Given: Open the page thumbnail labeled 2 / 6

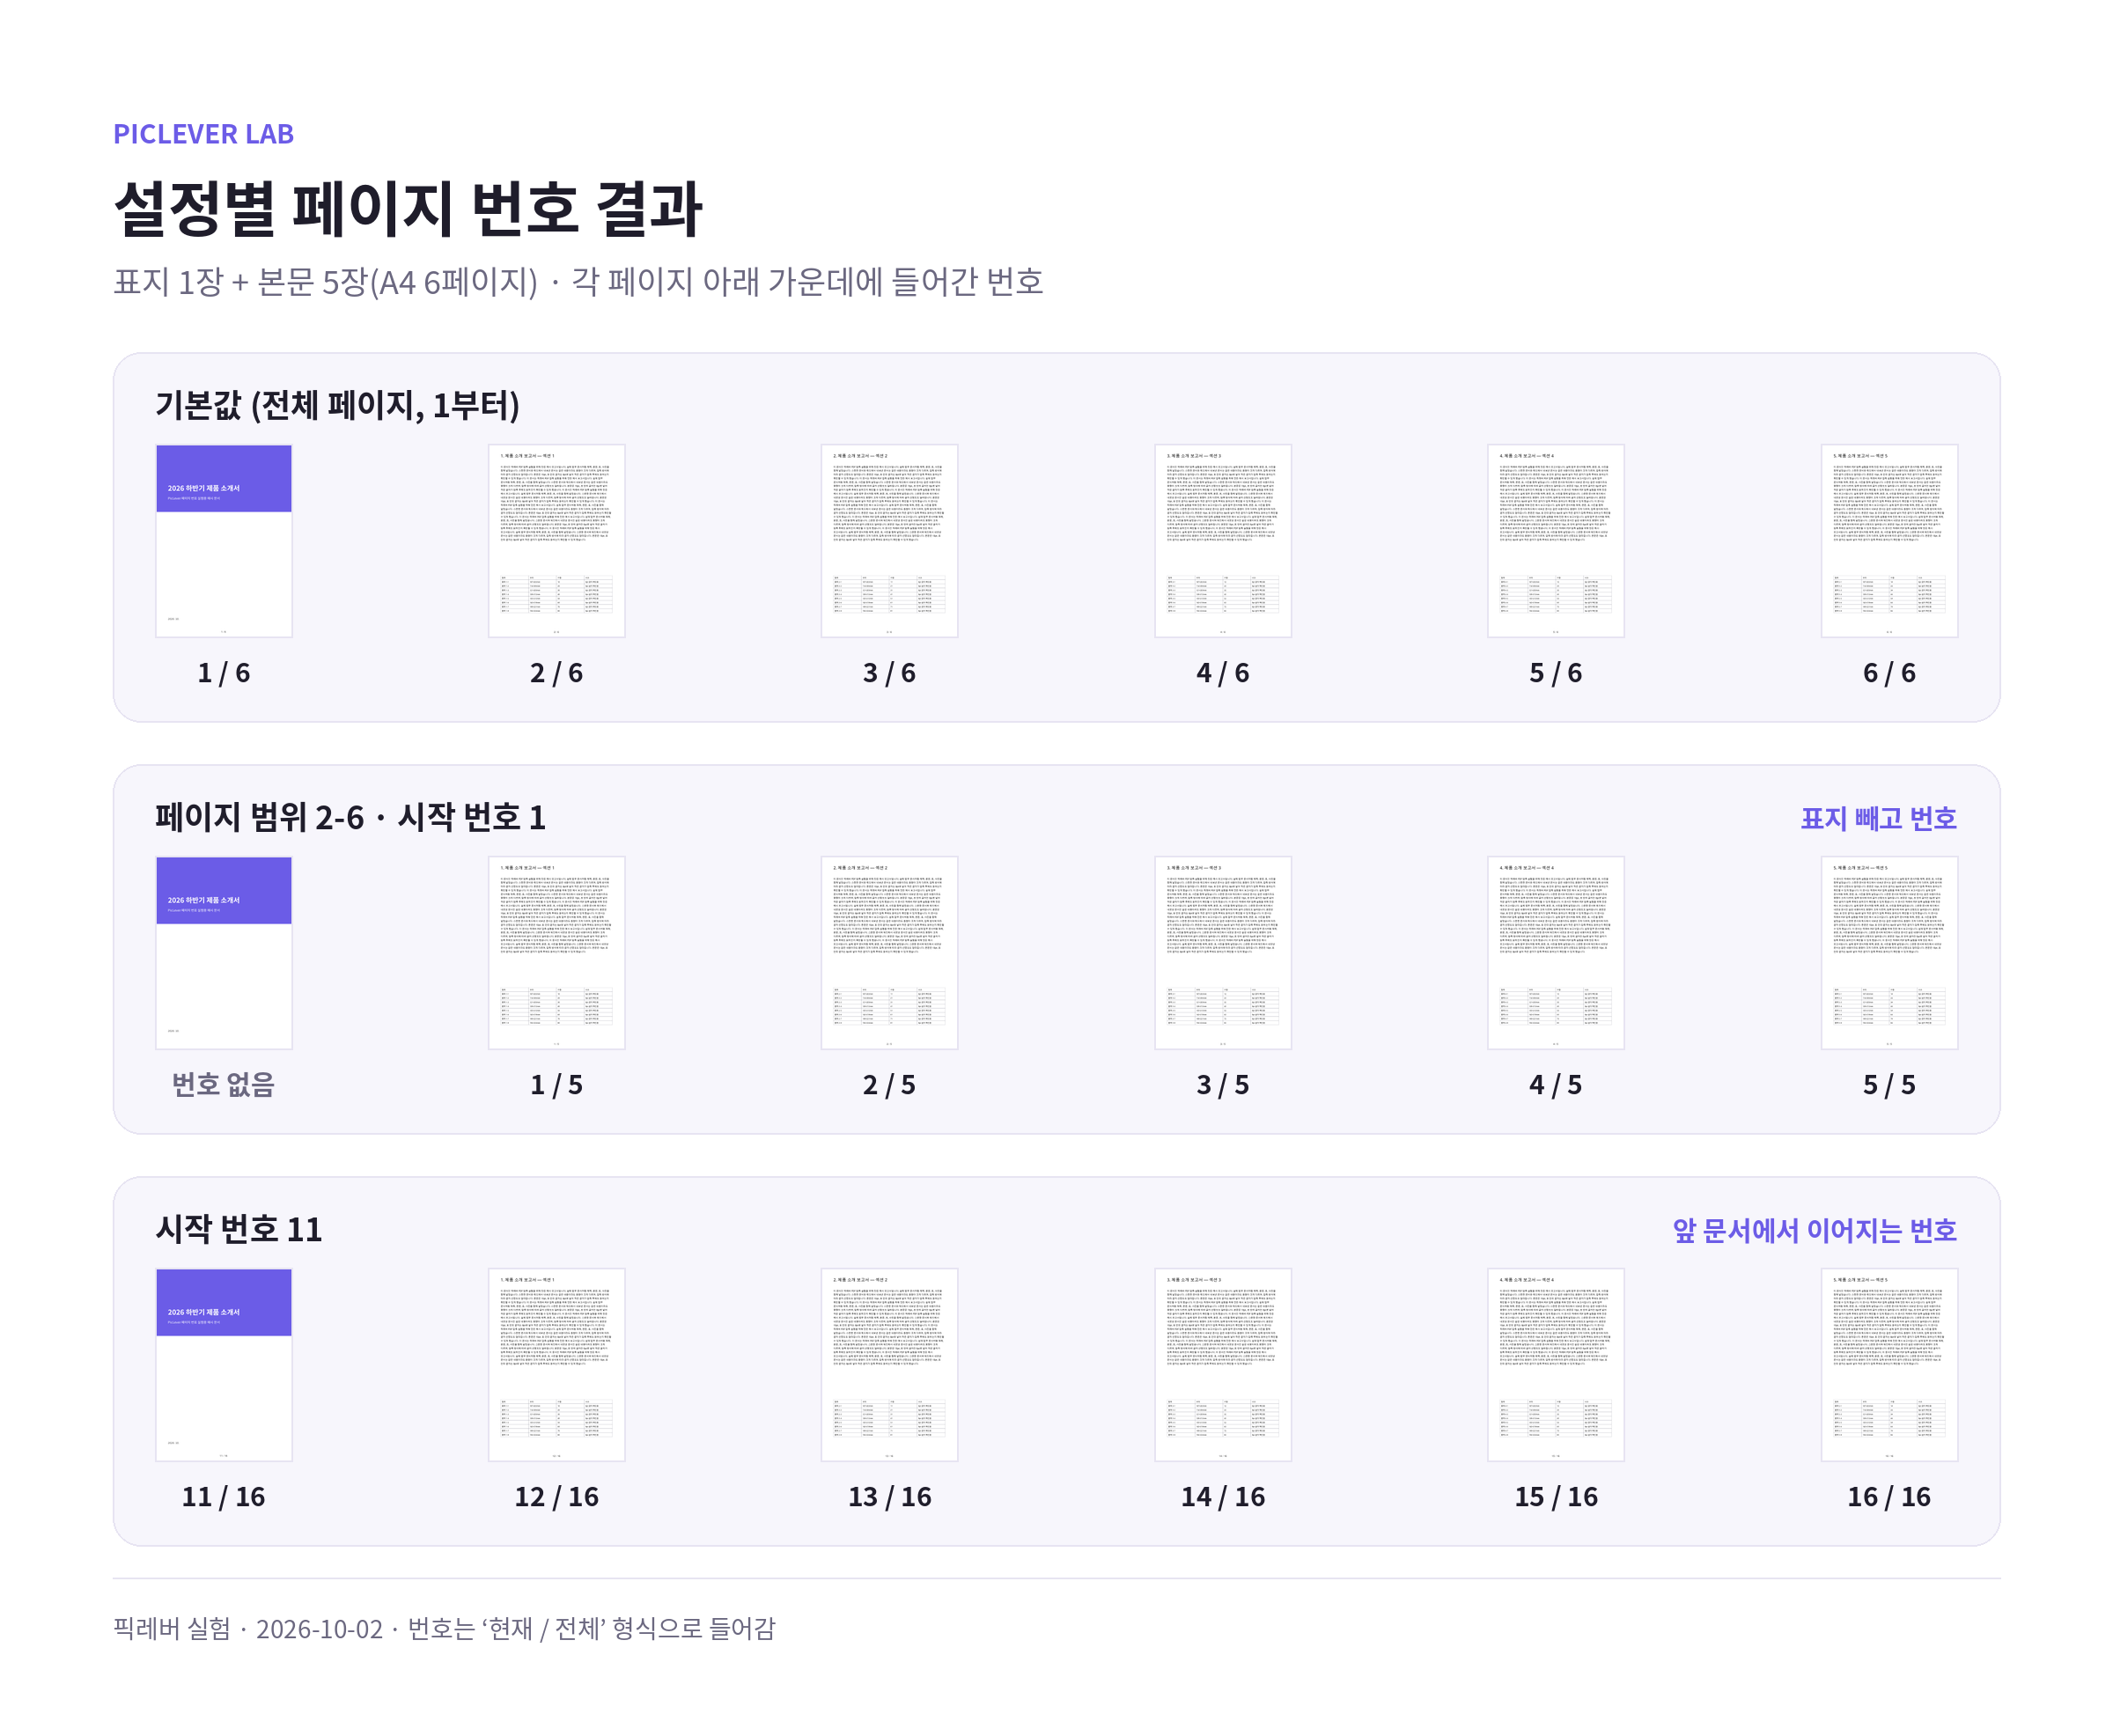Looking at the screenshot, I should [557, 541].
